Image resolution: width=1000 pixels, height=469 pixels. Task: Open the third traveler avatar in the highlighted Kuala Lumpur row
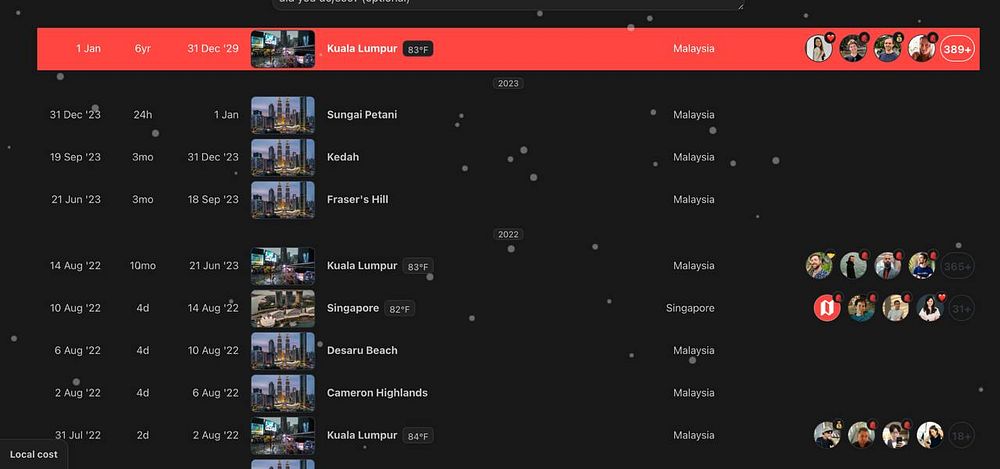click(x=888, y=48)
